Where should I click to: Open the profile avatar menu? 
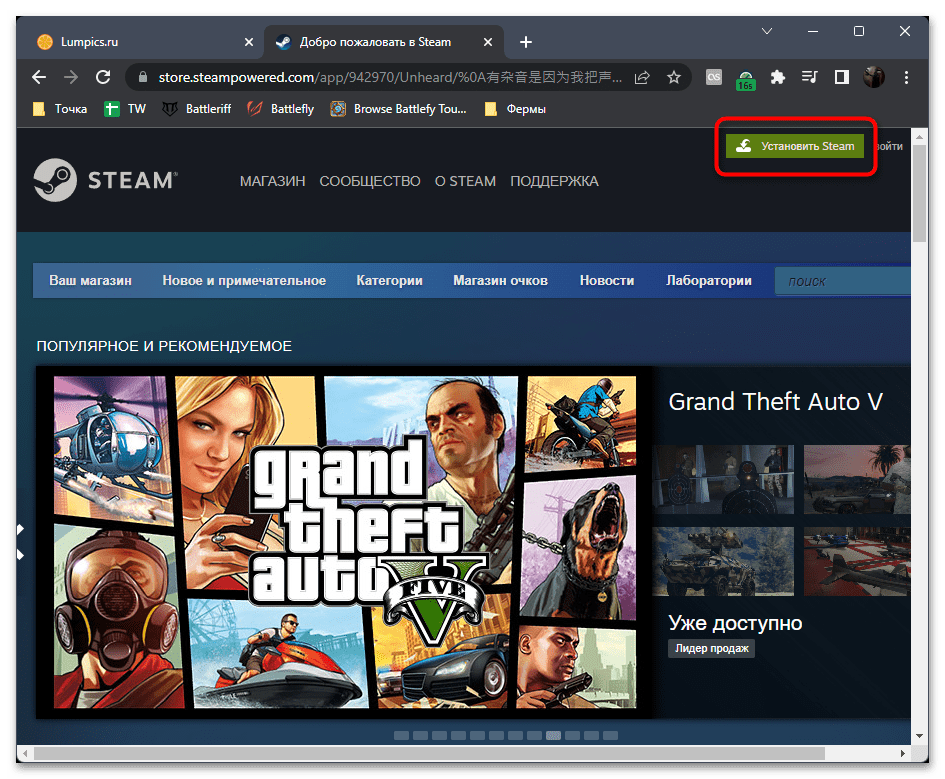(x=874, y=77)
